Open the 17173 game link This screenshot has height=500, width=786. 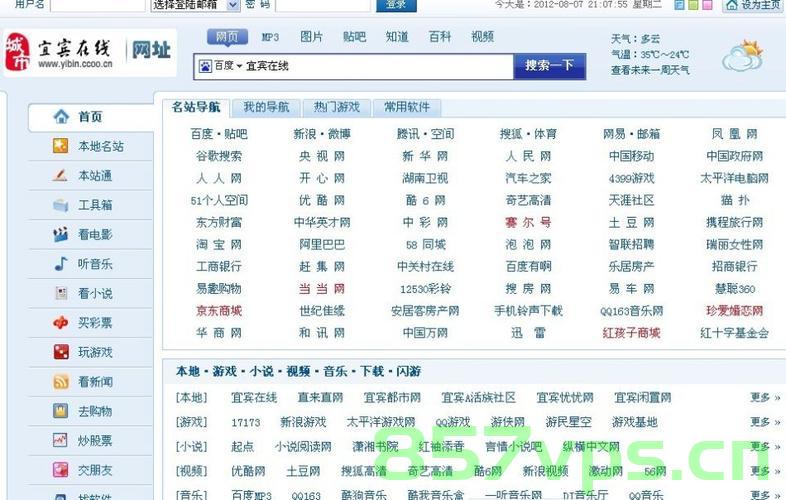[246, 423]
